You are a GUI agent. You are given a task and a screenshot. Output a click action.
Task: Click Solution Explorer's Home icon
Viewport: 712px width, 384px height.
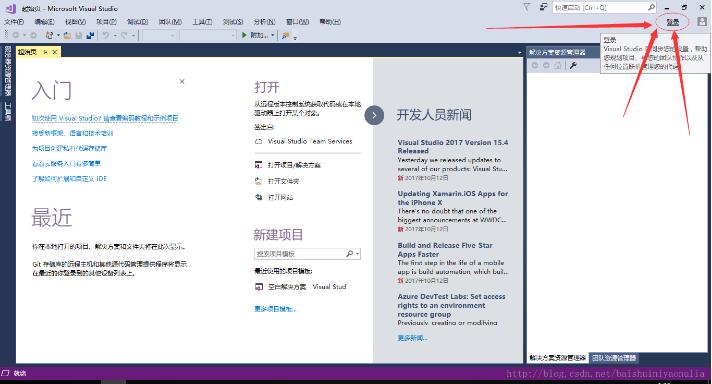click(x=558, y=65)
